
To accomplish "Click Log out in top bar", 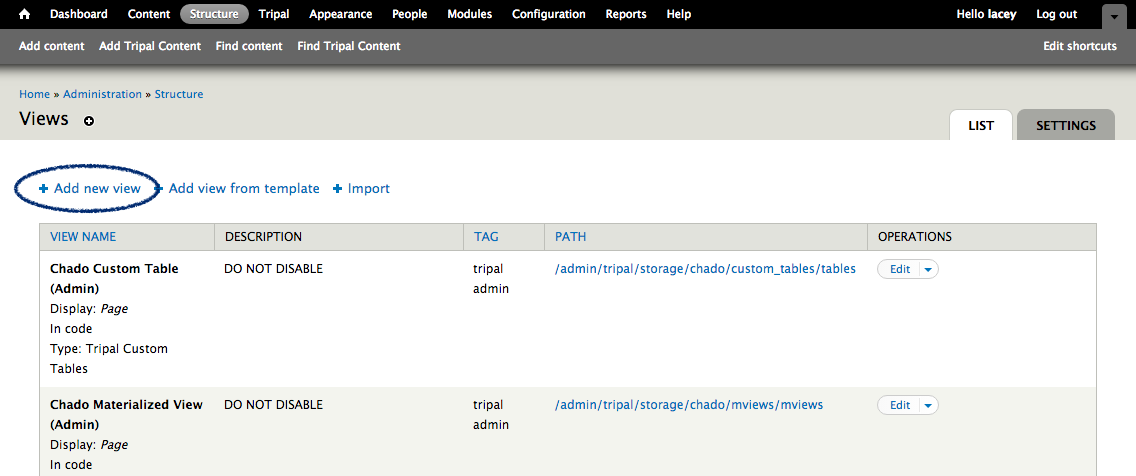I will click(x=1056, y=14).
